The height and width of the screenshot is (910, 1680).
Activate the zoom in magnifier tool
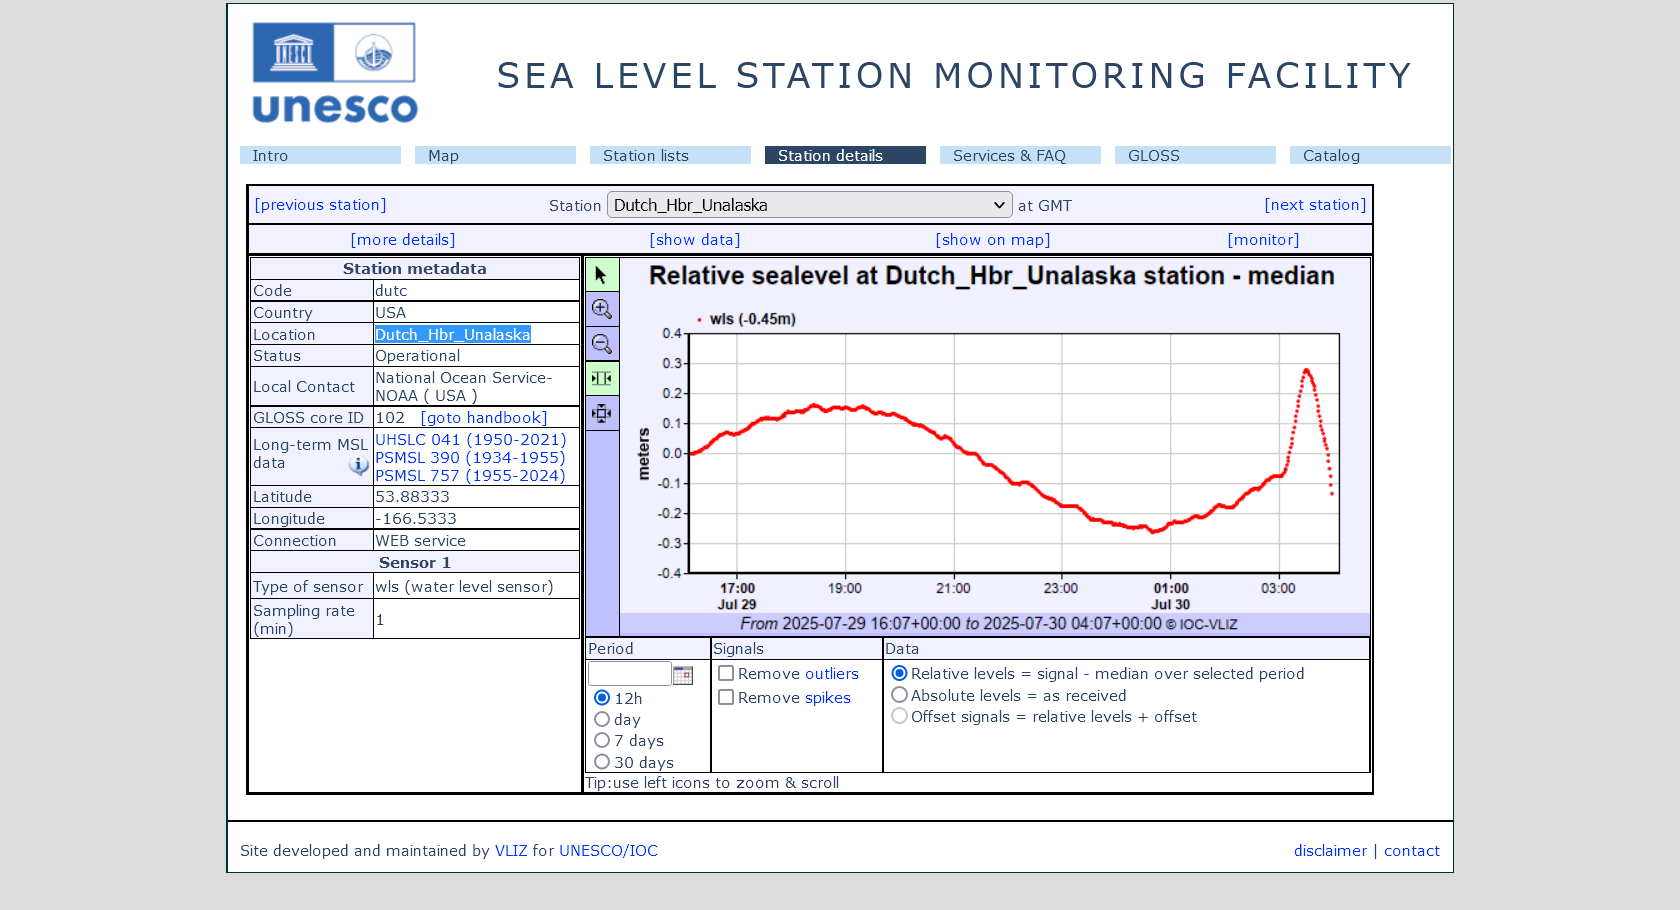coord(602,309)
